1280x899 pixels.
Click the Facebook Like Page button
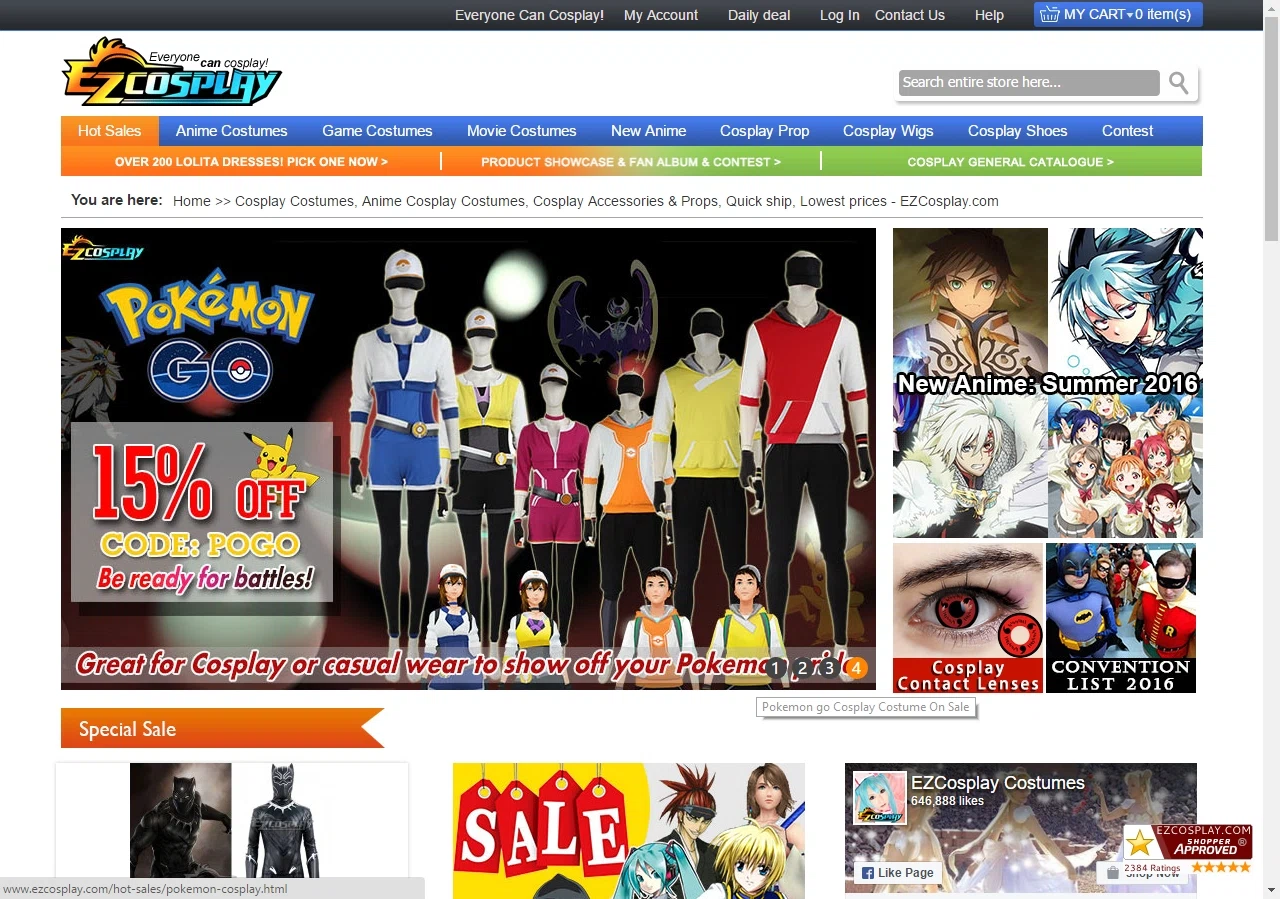(x=898, y=872)
